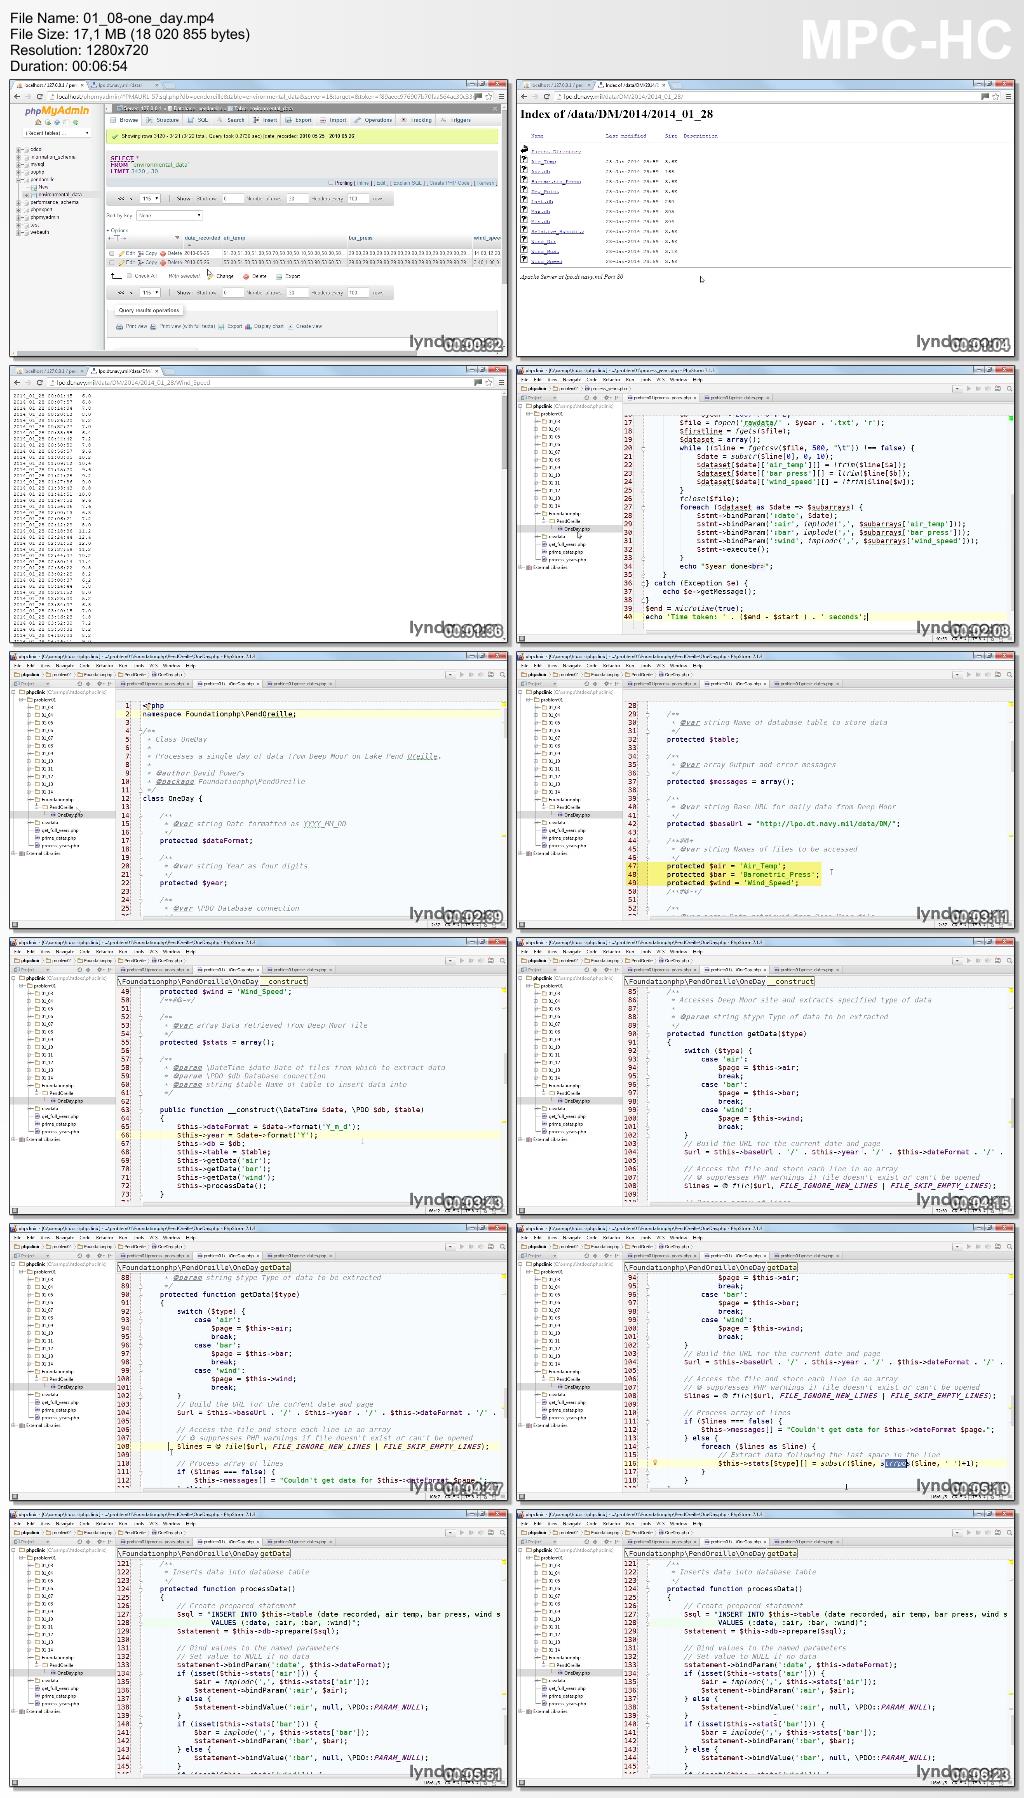
Task: Click Operations tab in phpMyAdmin frame
Action: click(374, 120)
